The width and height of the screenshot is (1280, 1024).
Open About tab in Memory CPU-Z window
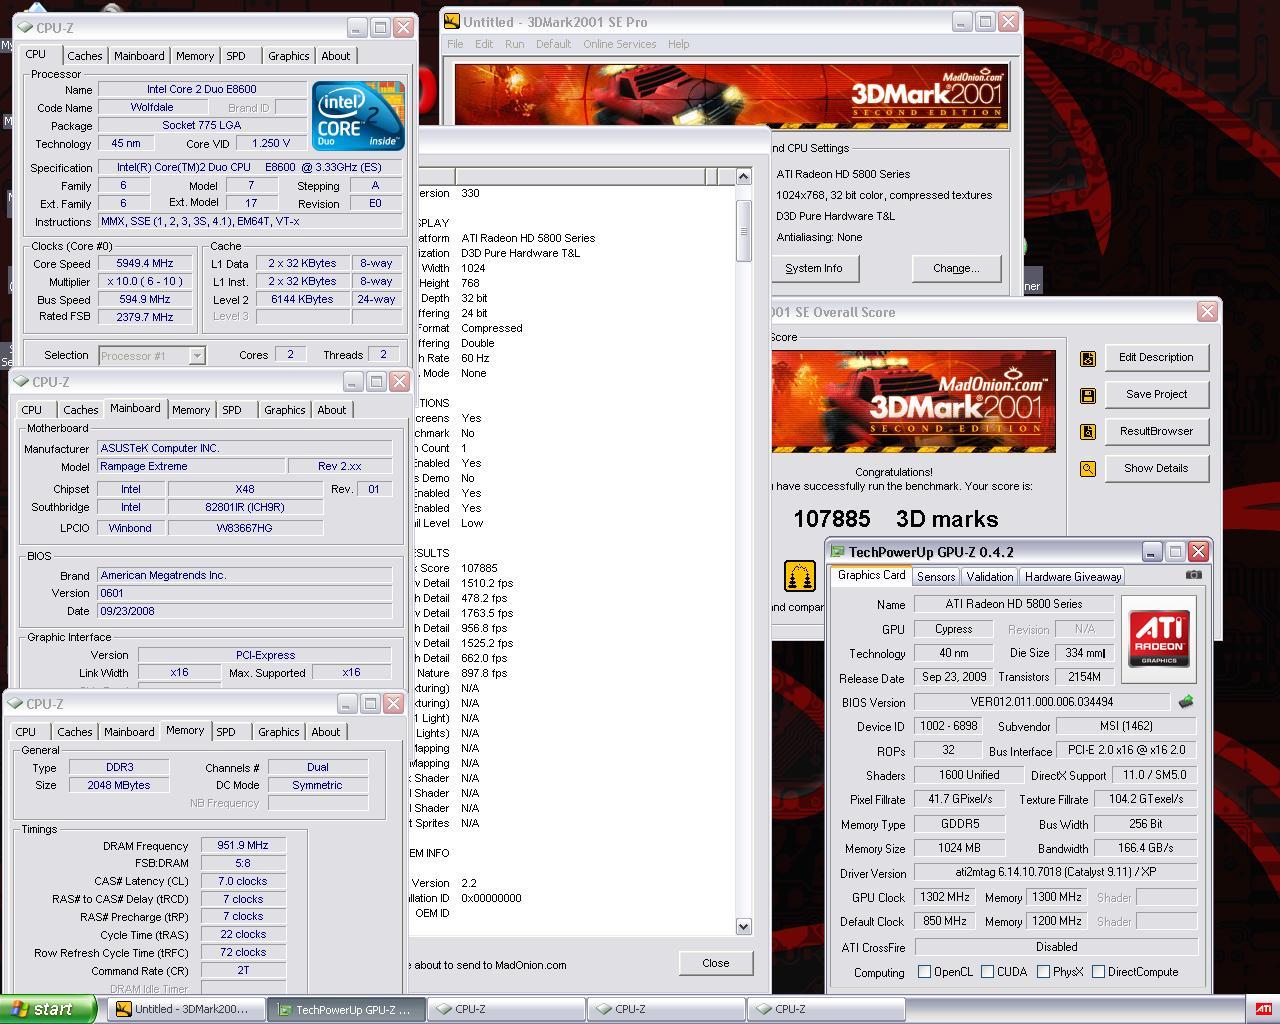pyautogui.click(x=326, y=732)
